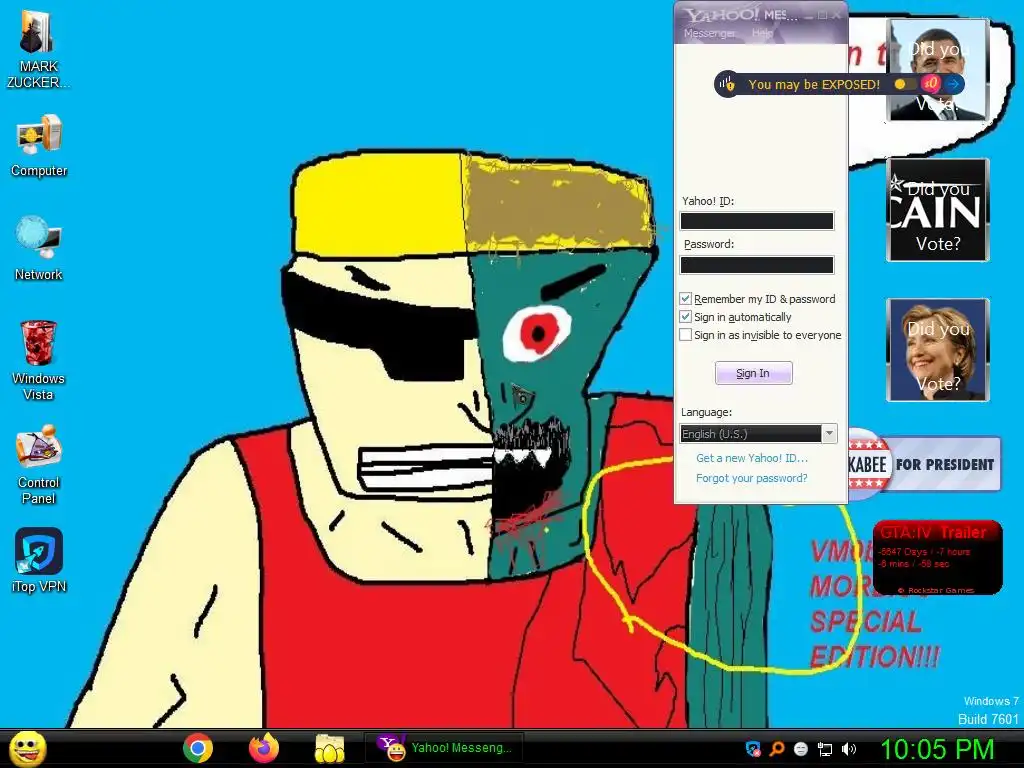Screen dimensions: 1024x768
Task: Open the Network desktop icon
Action: click(x=39, y=248)
